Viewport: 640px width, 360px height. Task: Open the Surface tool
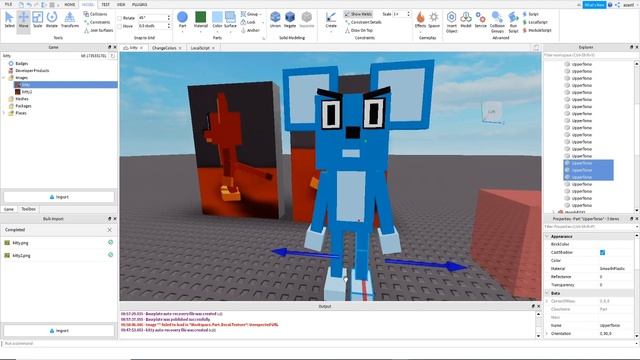tap(230, 20)
